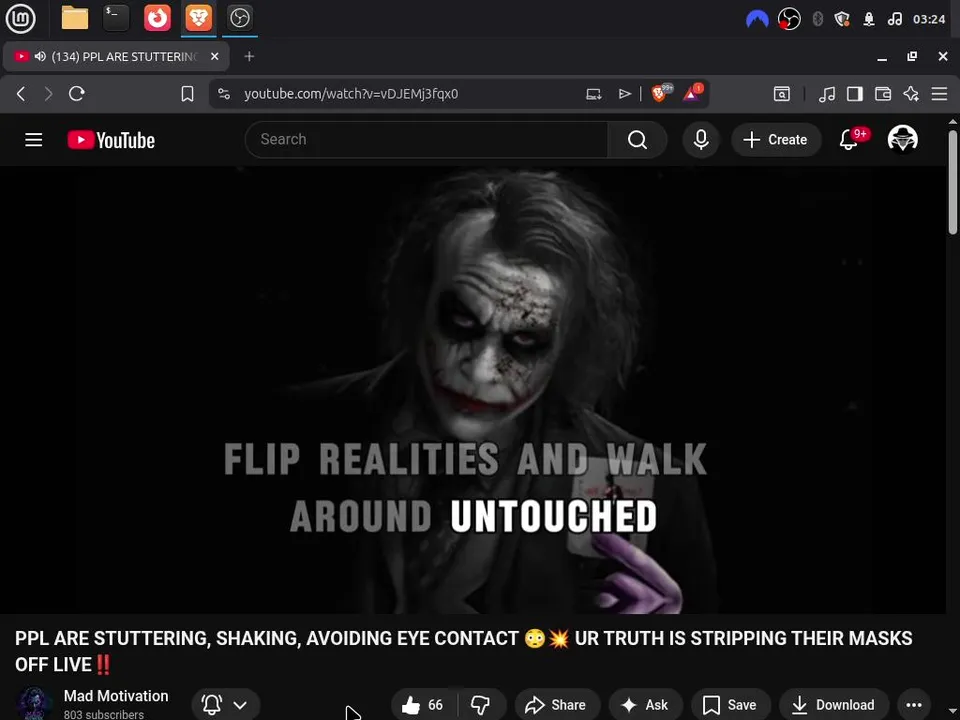Download this video
960x720 pixels.
pos(833,705)
